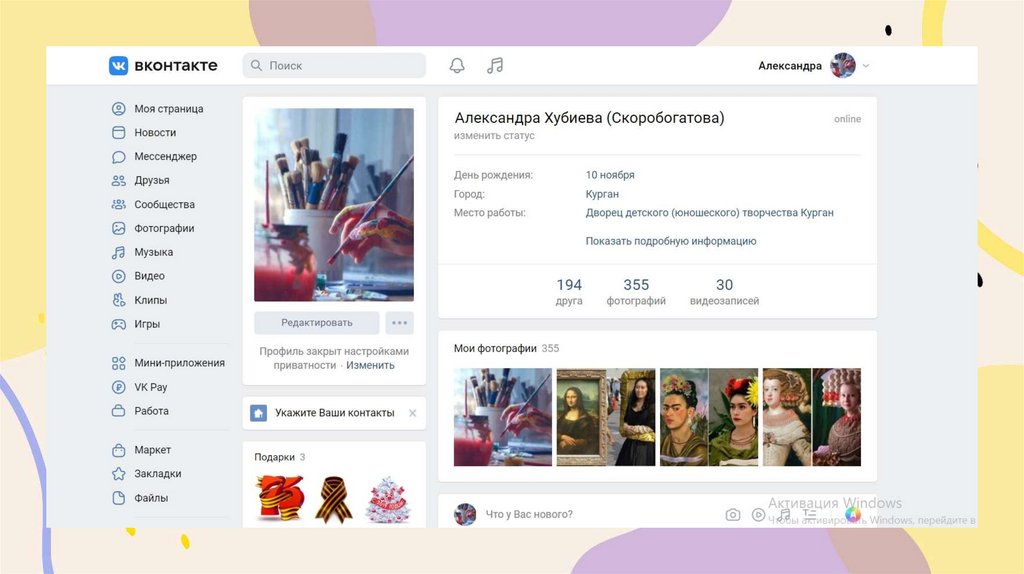Click the Александра Хубиева (Скоробогатова) profile name
This screenshot has height=574, width=1024.
tap(589, 118)
